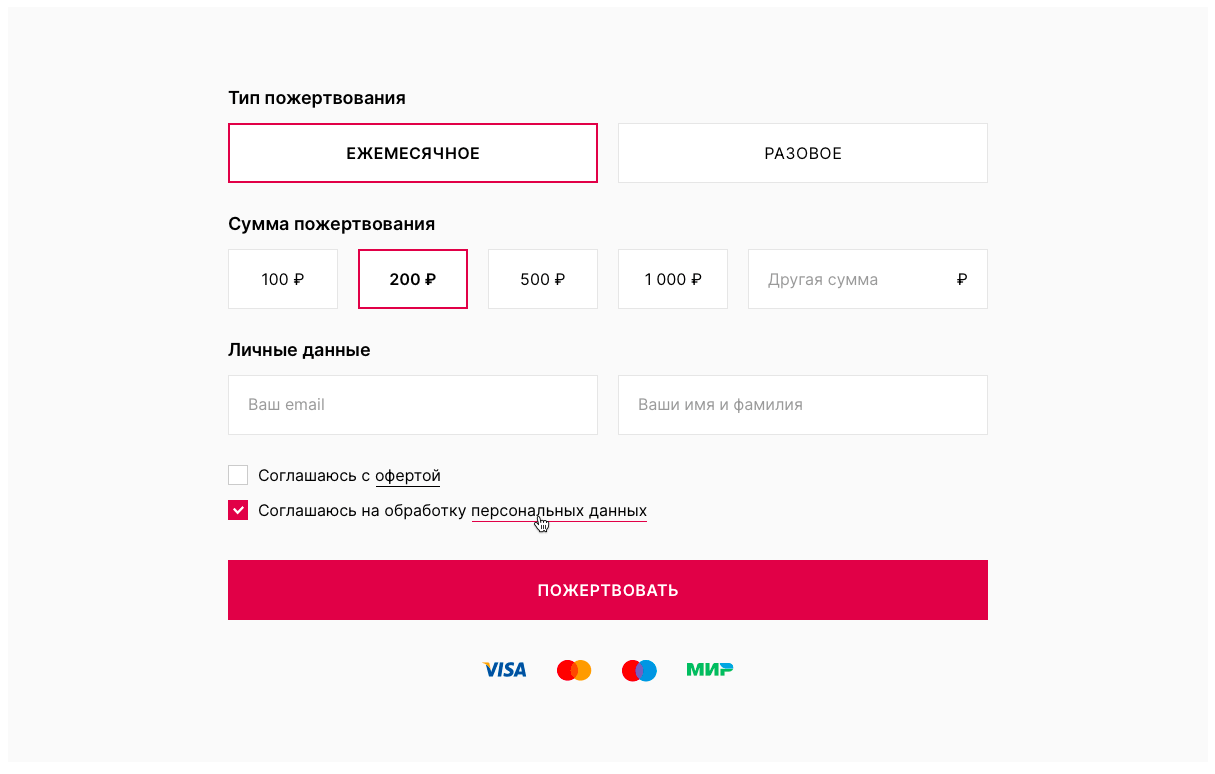
Task: Click the Личные данные section heading
Action: coord(299,350)
